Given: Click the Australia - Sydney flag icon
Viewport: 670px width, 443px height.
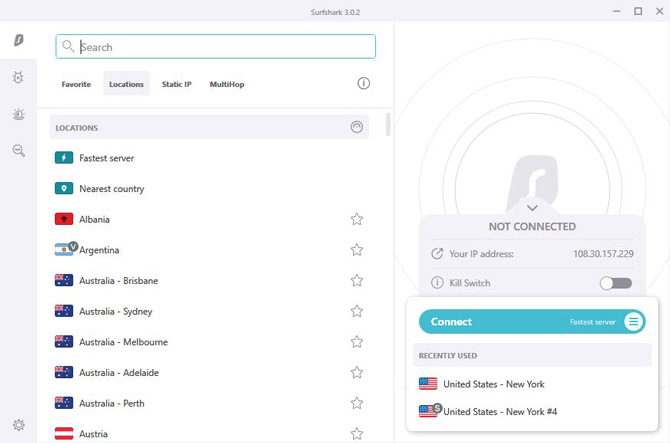Looking at the screenshot, I should click(x=64, y=311).
